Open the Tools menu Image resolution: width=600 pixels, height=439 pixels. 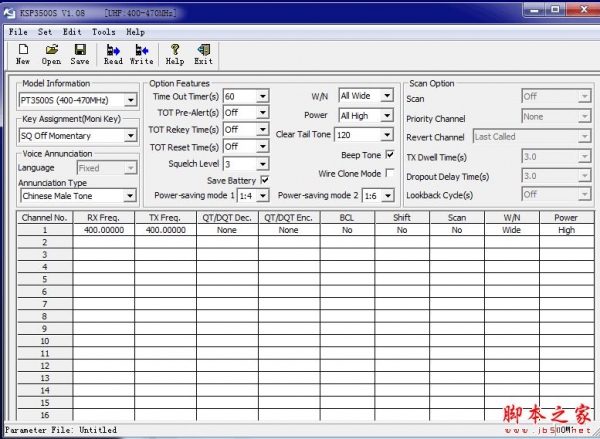click(103, 32)
